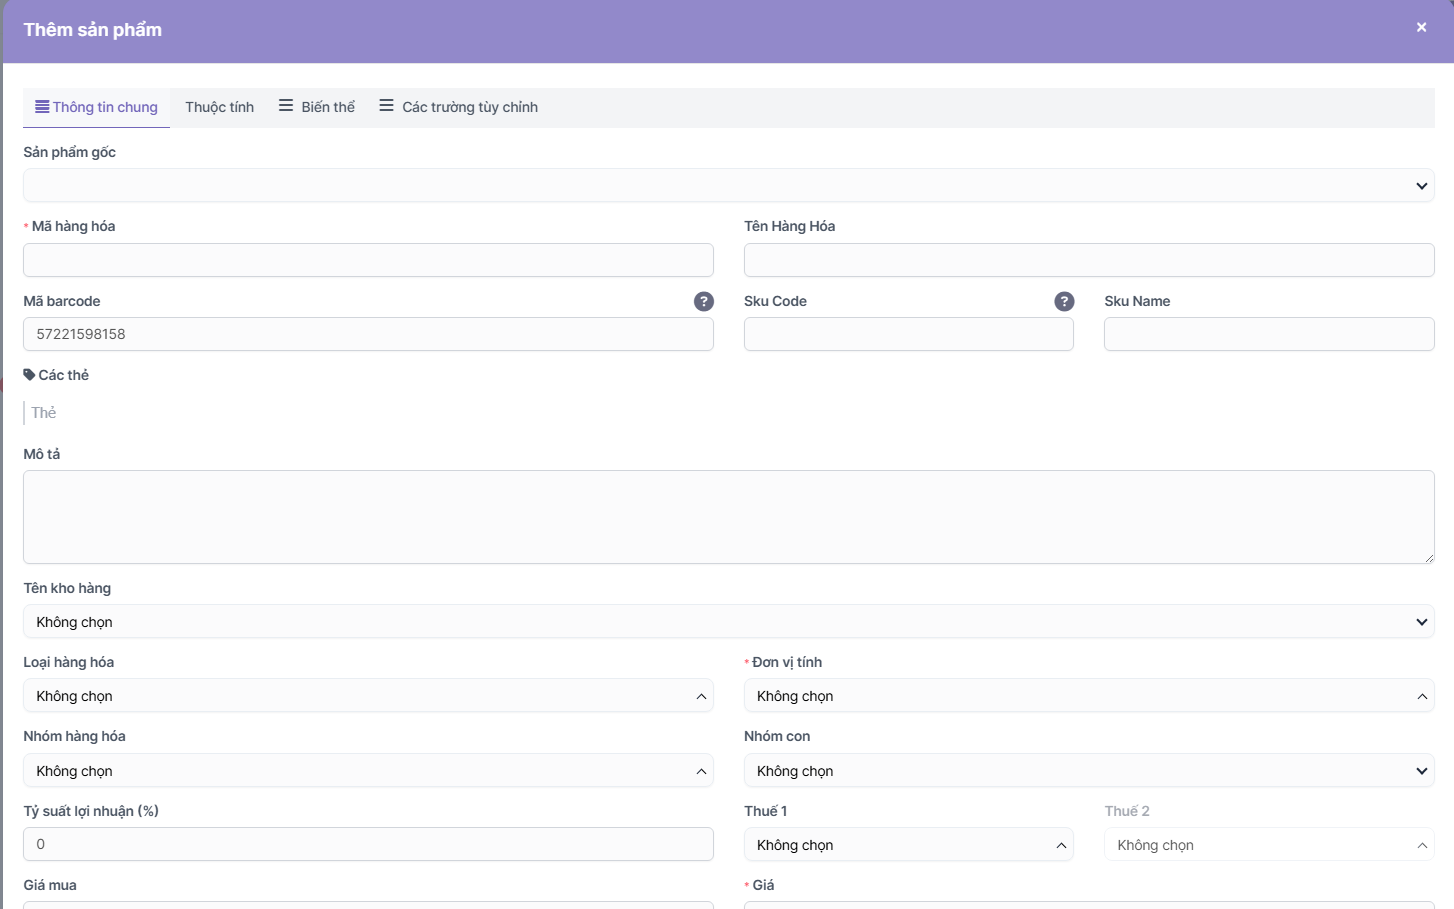
Task: Click the Mô tả description textarea
Action: pyautogui.click(x=728, y=517)
